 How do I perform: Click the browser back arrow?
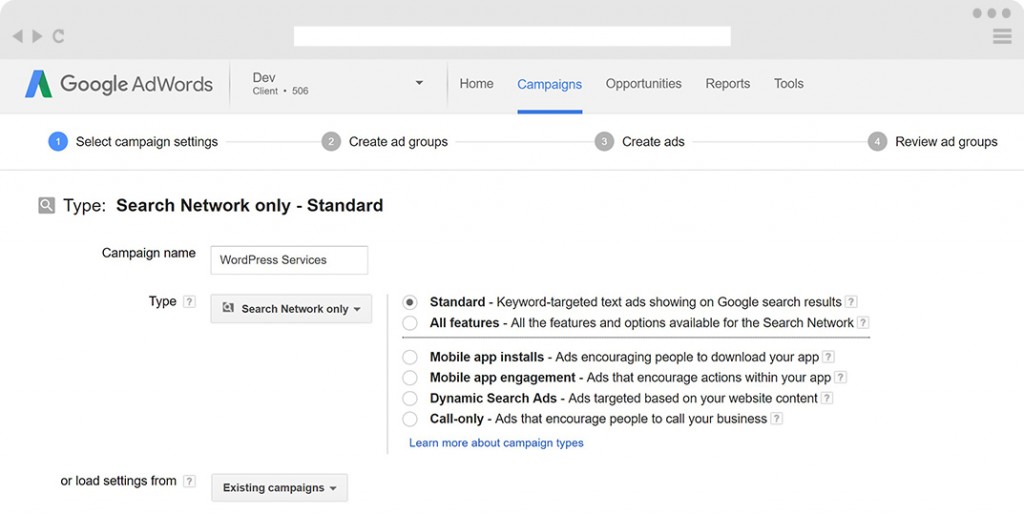(18, 36)
